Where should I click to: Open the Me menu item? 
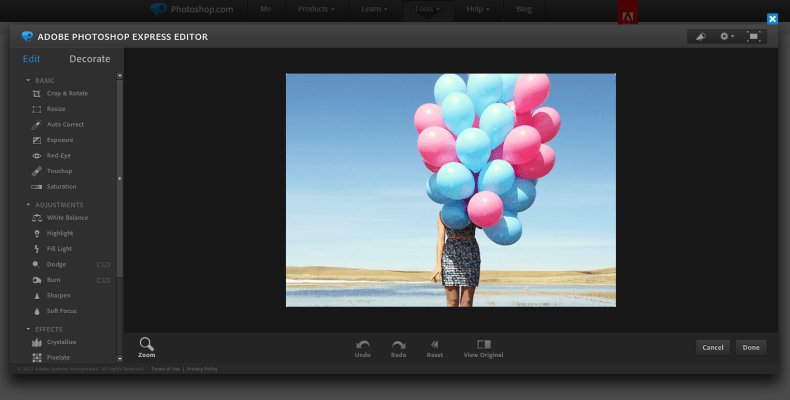[x=266, y=9]
